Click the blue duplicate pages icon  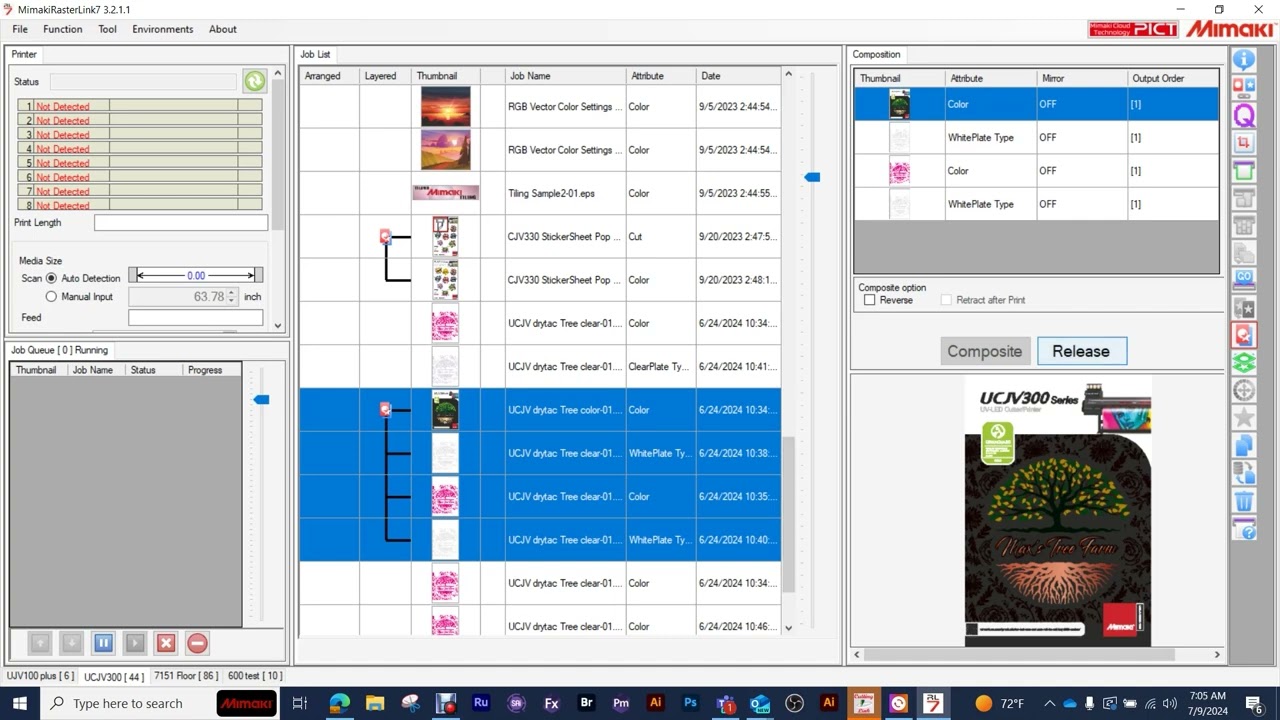tap(1243, 445)
